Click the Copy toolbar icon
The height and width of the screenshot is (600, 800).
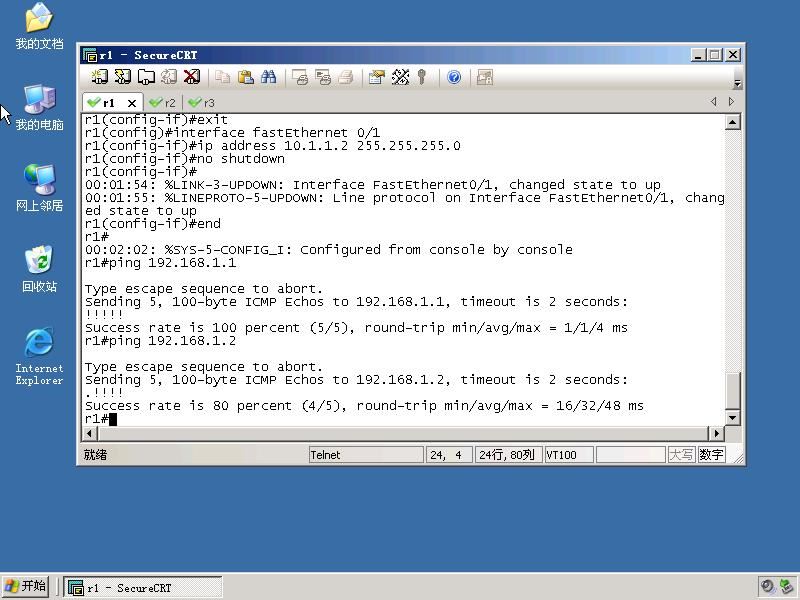click(x=222, y=77)
